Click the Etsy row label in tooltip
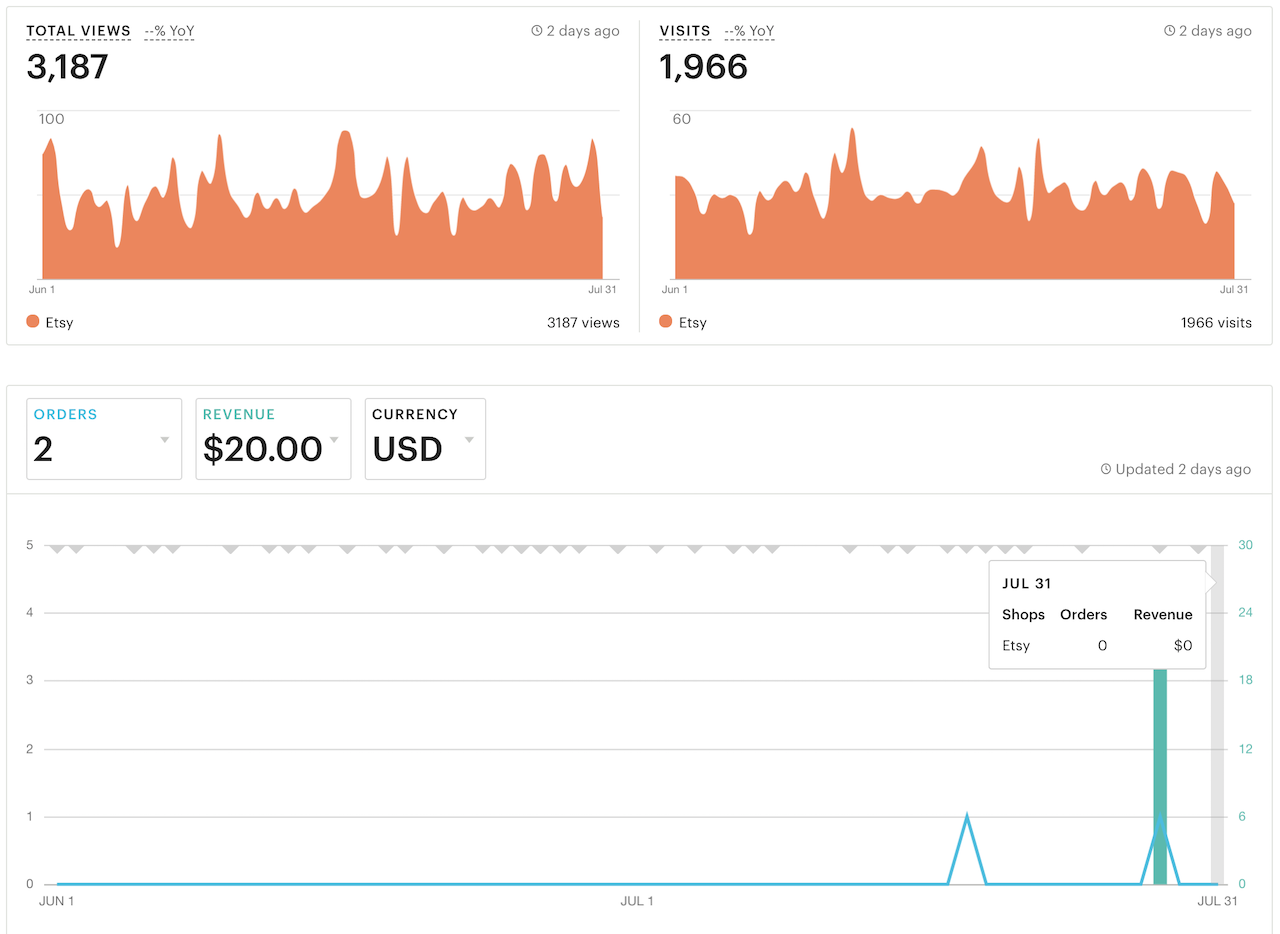The width and height of the screenshot is (1280, 934). [x=1016, y=646]
